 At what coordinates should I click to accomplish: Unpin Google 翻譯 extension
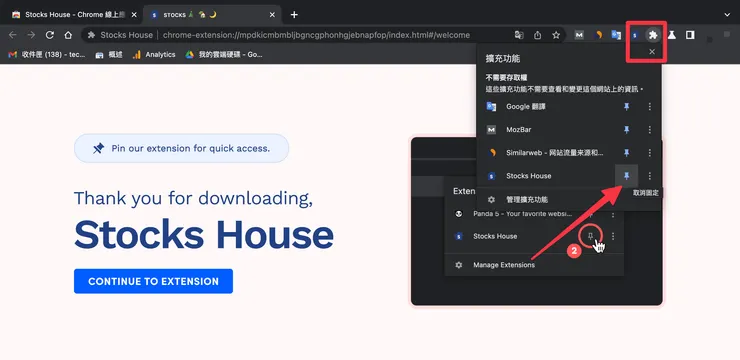pyautogui.click(x=627, y=107)
